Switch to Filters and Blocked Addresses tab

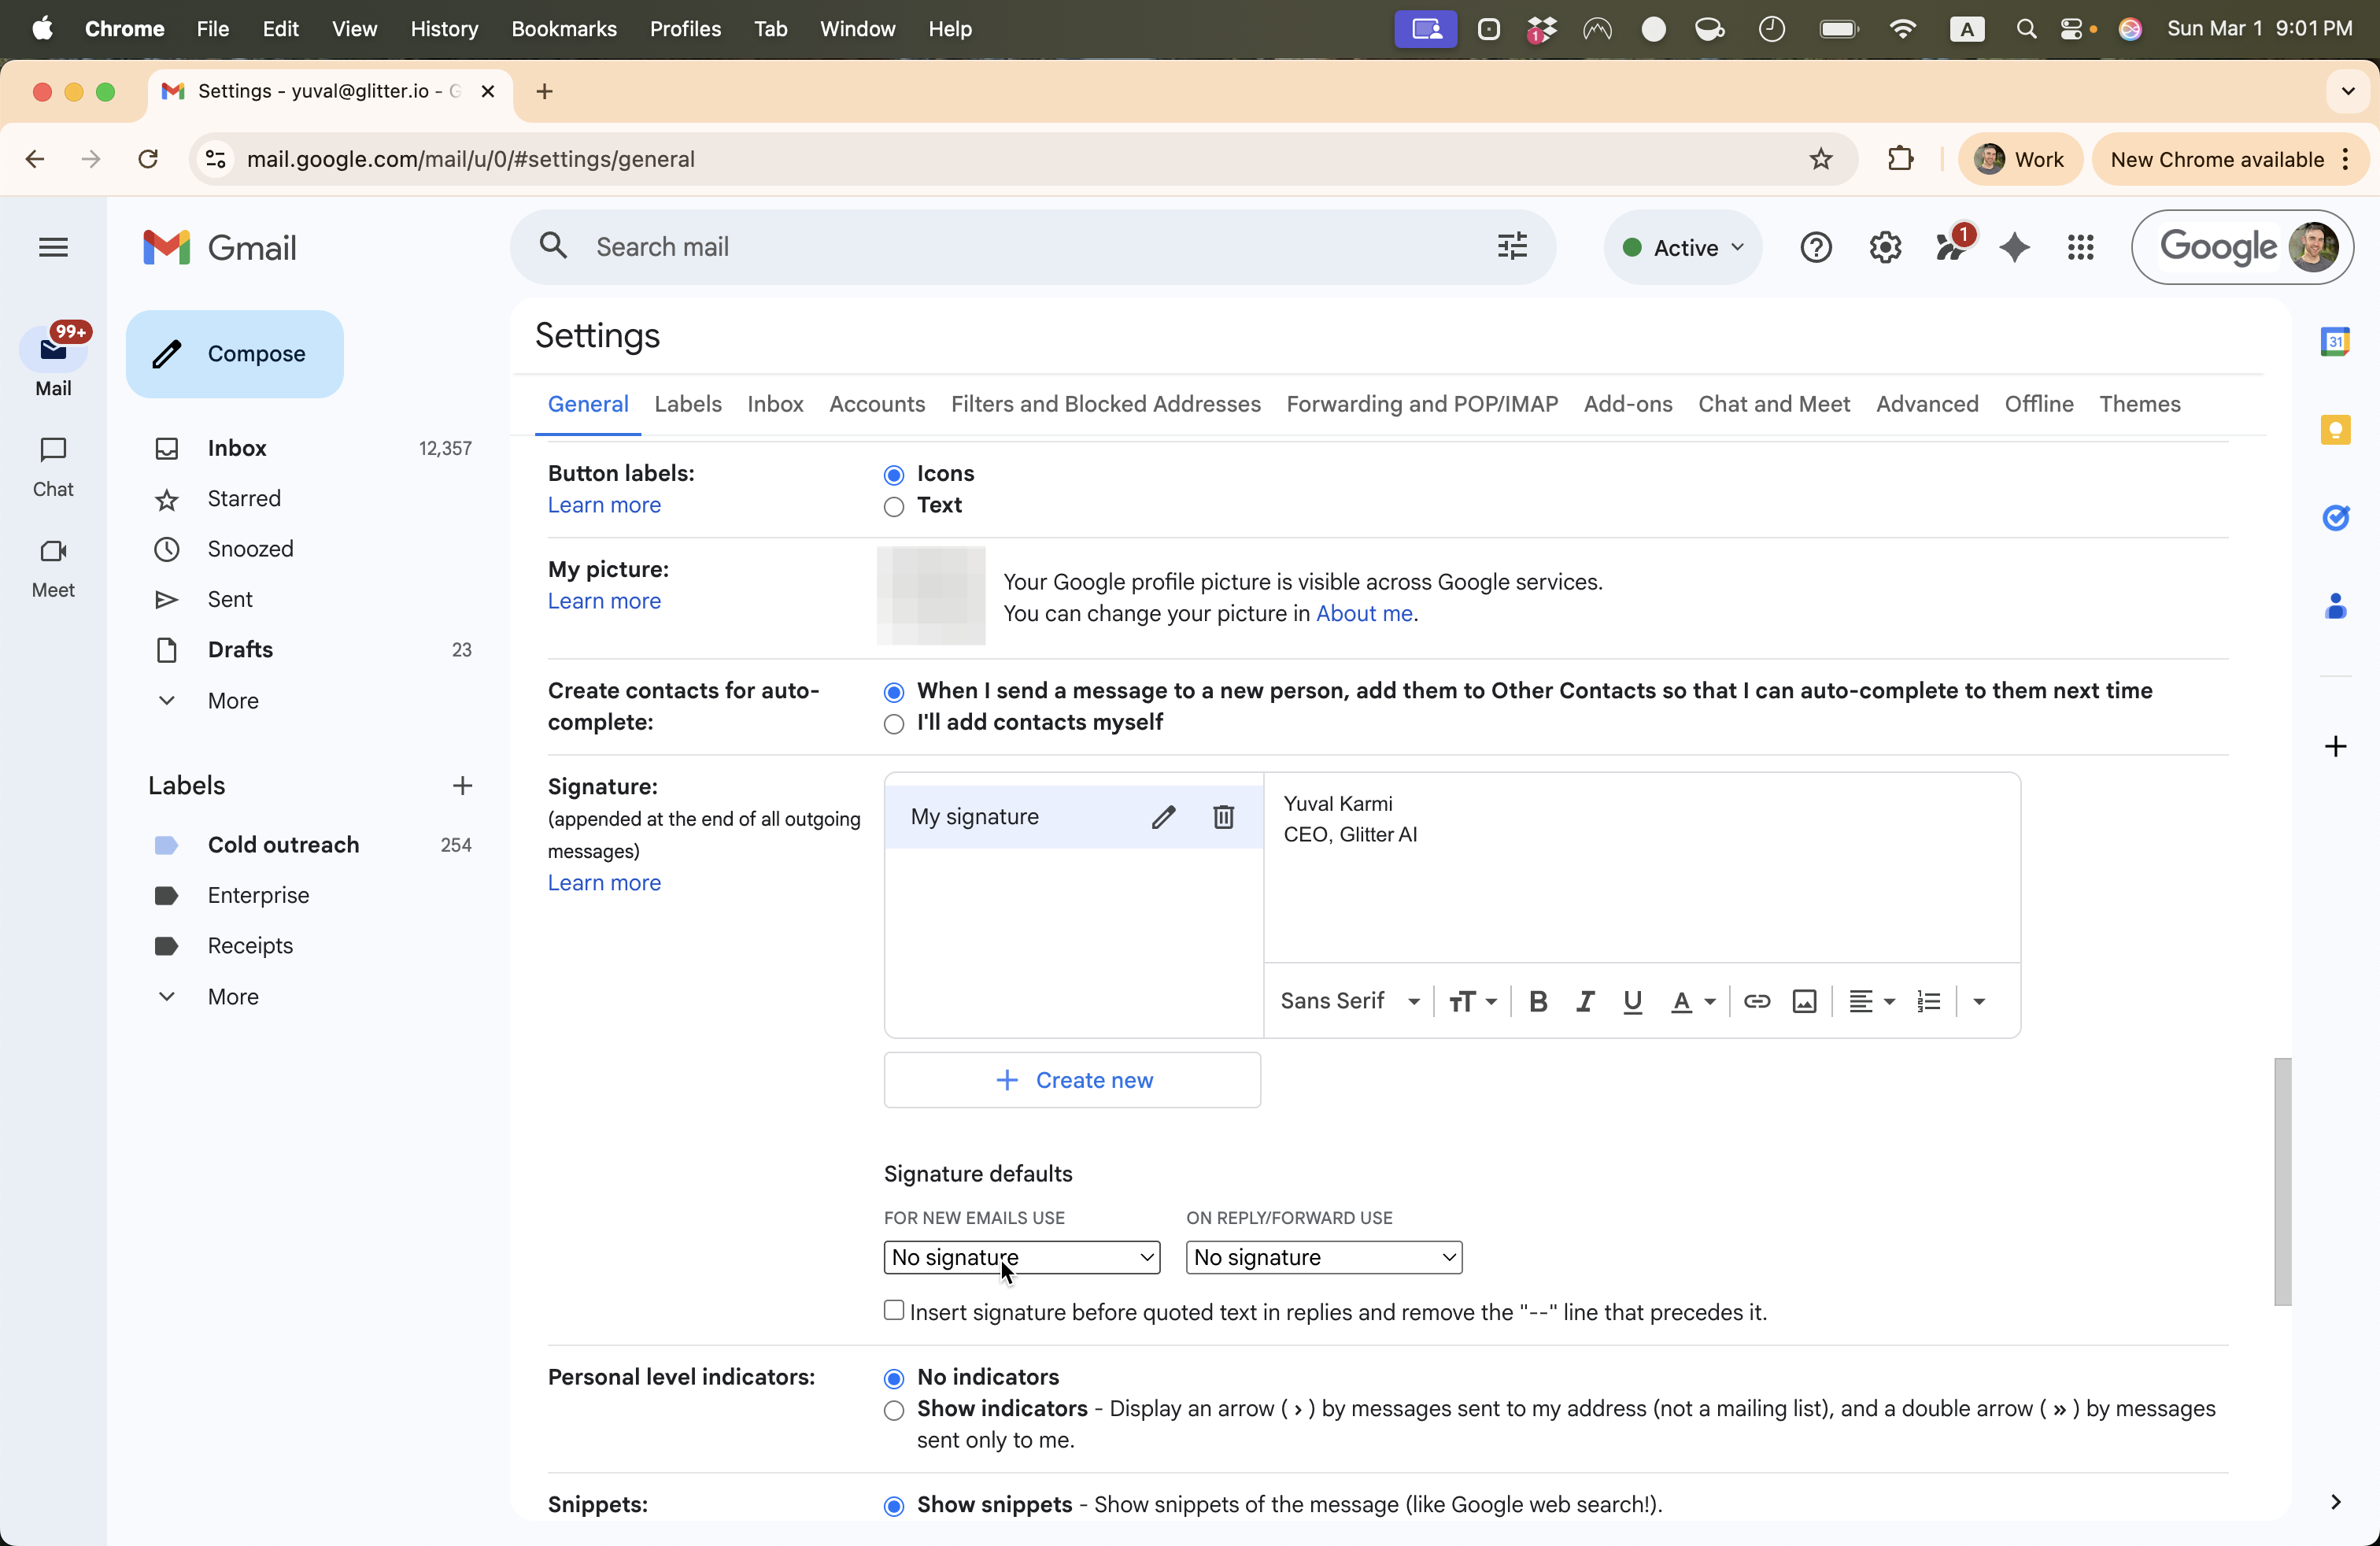point(1105,404)
